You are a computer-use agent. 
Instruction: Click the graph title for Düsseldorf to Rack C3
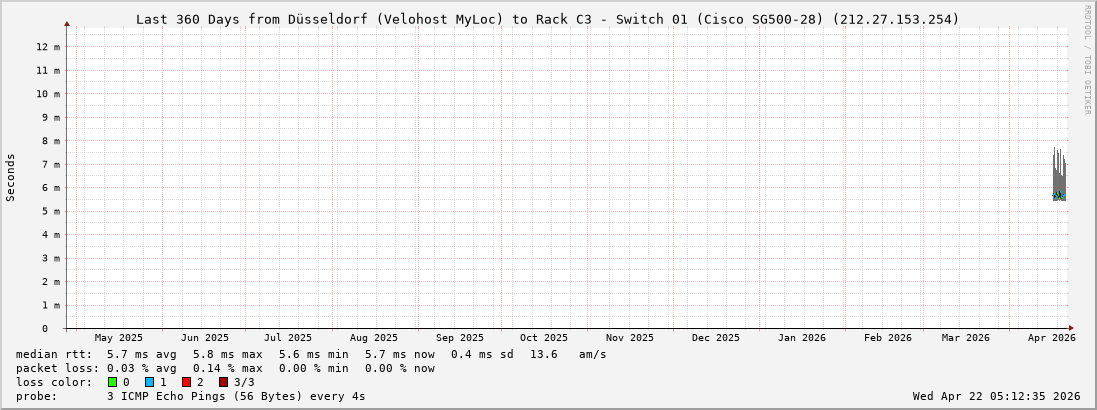coord(547,19)
